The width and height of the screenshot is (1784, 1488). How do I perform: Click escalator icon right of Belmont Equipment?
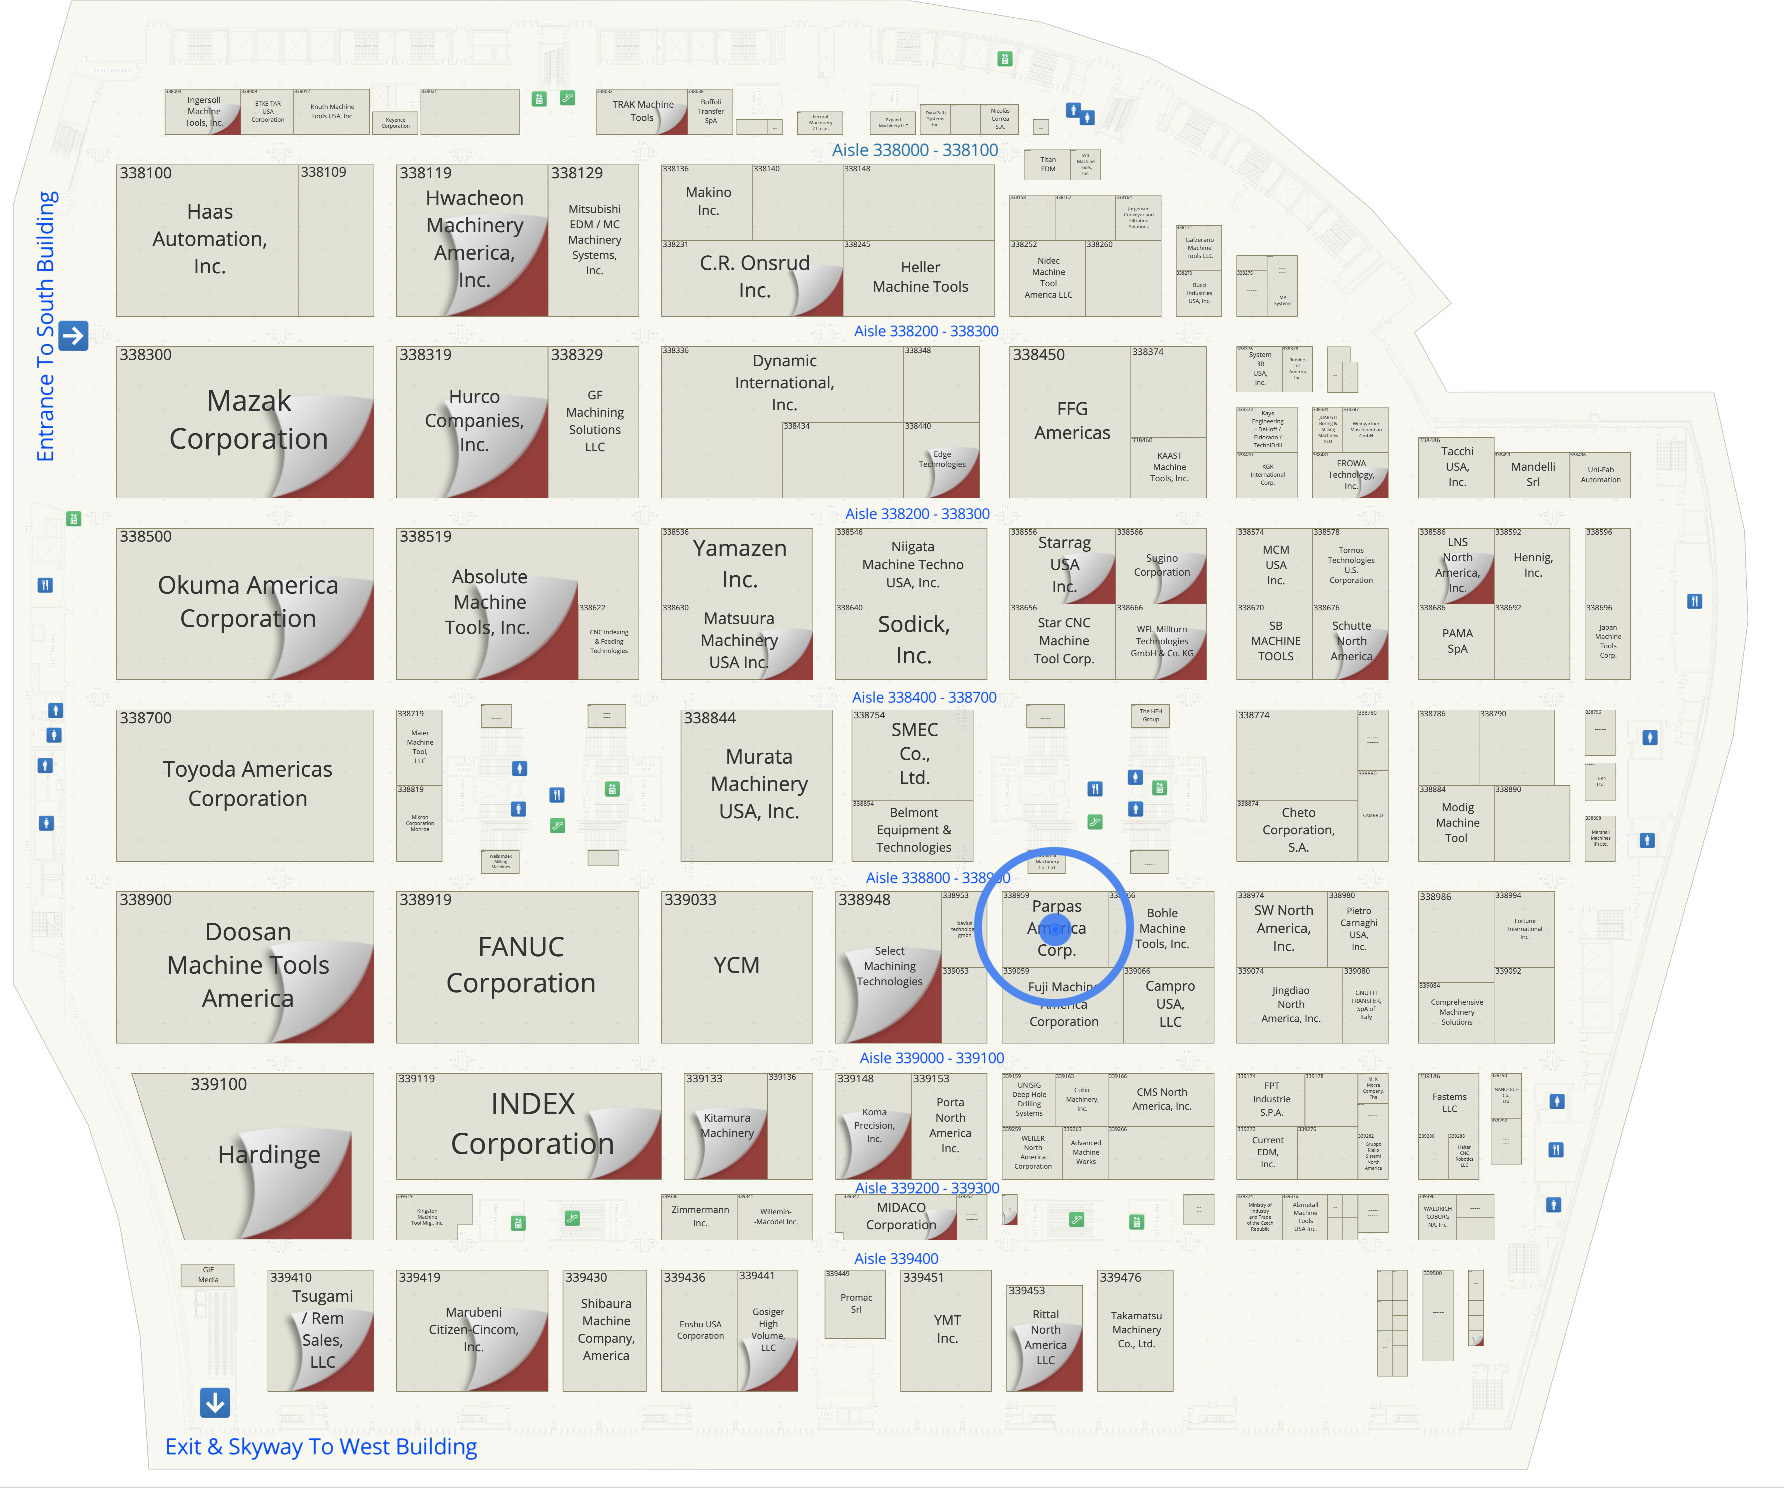tap(1095, 822)
